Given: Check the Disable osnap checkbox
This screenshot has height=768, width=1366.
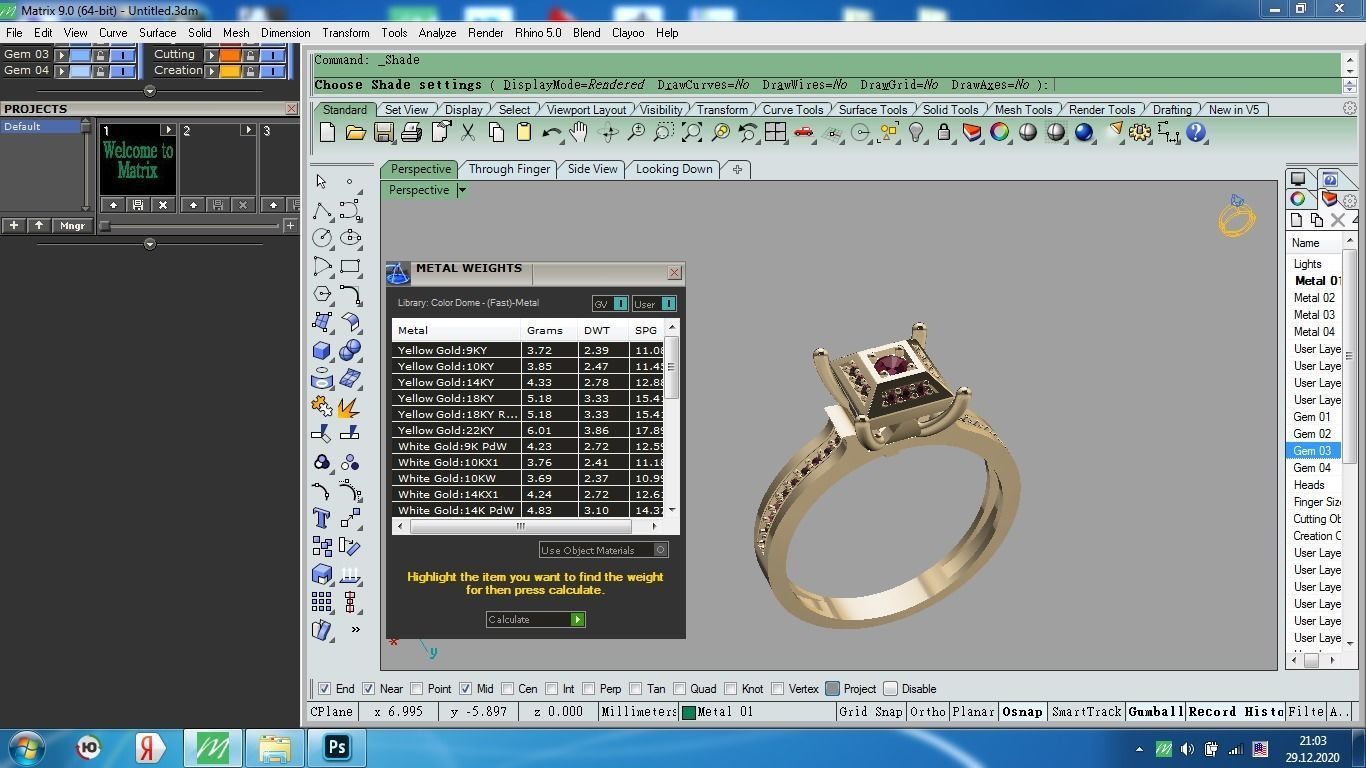Looking at the screenshot, I should (x=890, y=689).
